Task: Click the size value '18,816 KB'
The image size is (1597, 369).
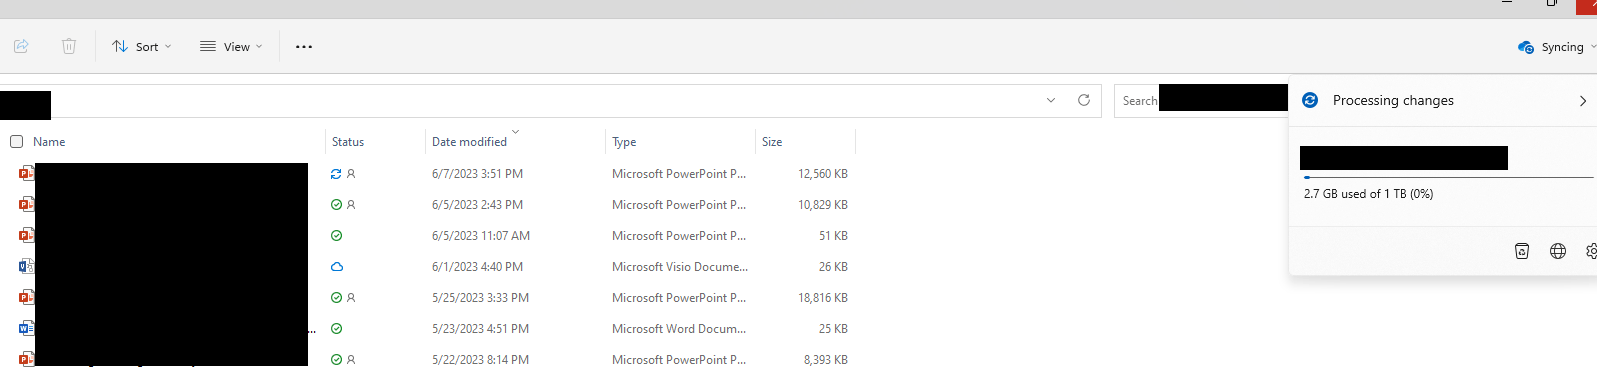Action: [823, 298]
